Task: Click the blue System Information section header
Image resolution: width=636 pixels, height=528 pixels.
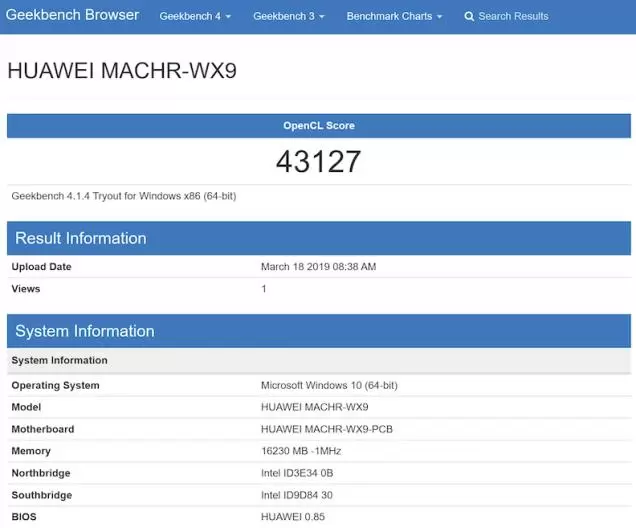Action: point(85,331)
